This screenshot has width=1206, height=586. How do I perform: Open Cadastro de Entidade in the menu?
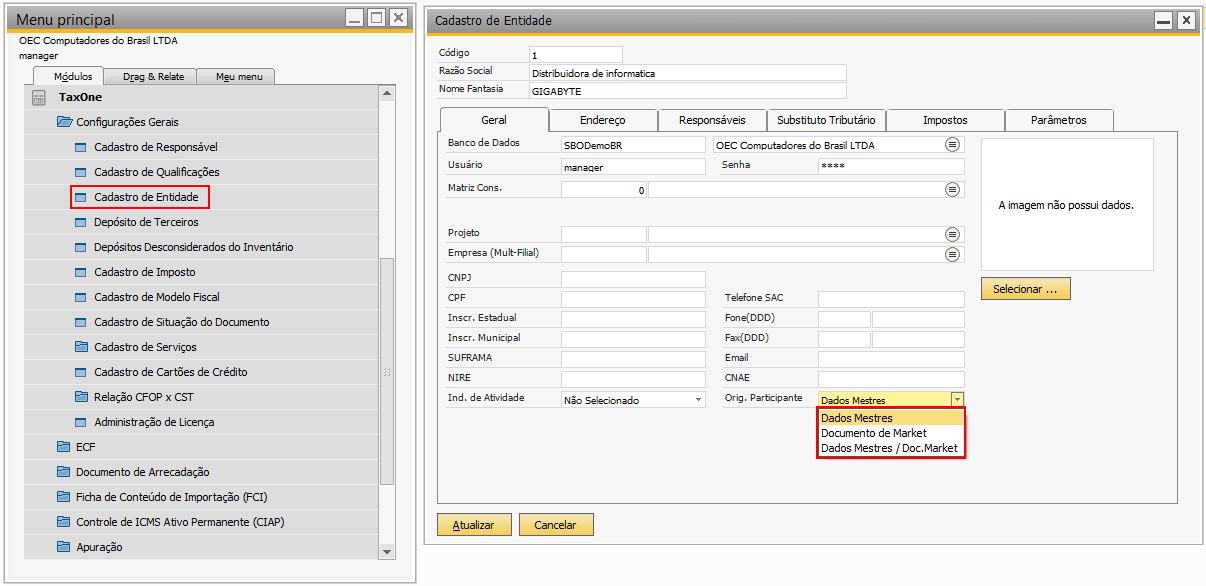tap(146, 197)
